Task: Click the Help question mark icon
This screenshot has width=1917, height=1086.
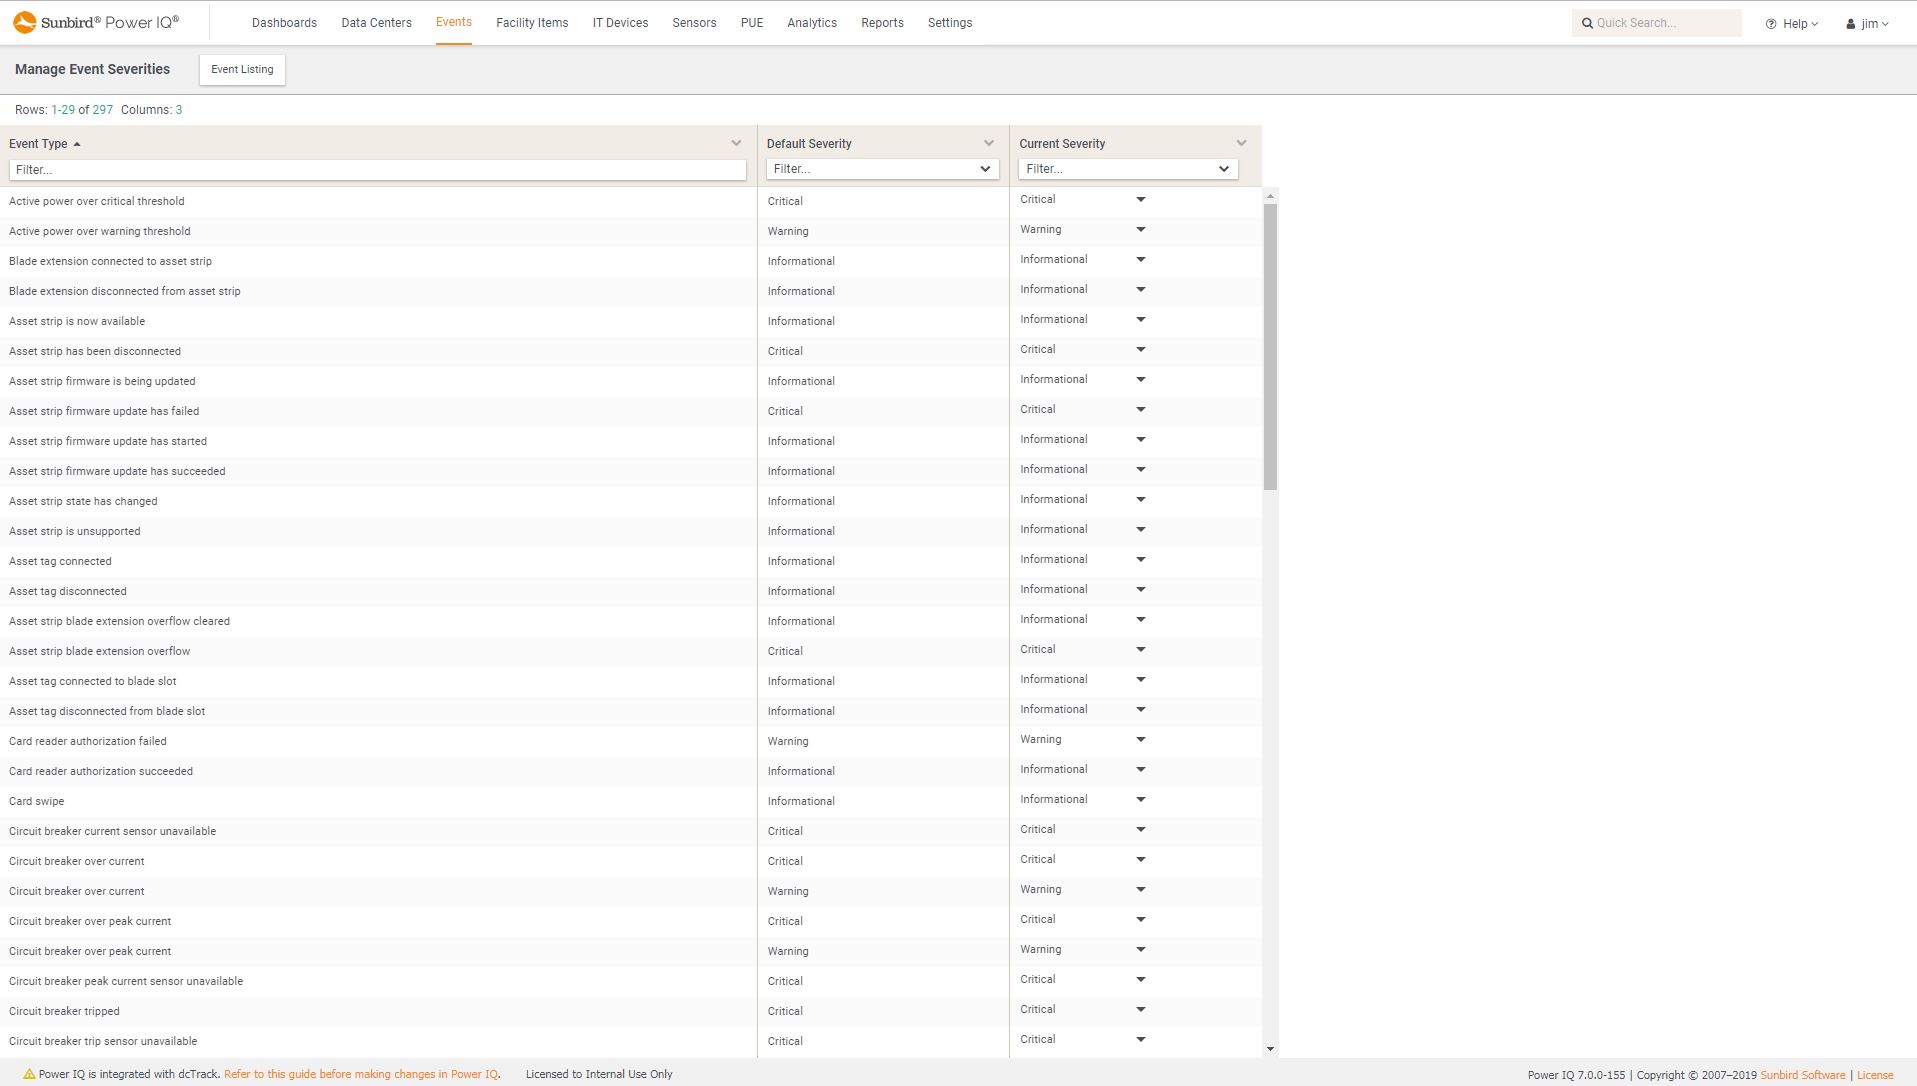Action: pos(1769,22)
